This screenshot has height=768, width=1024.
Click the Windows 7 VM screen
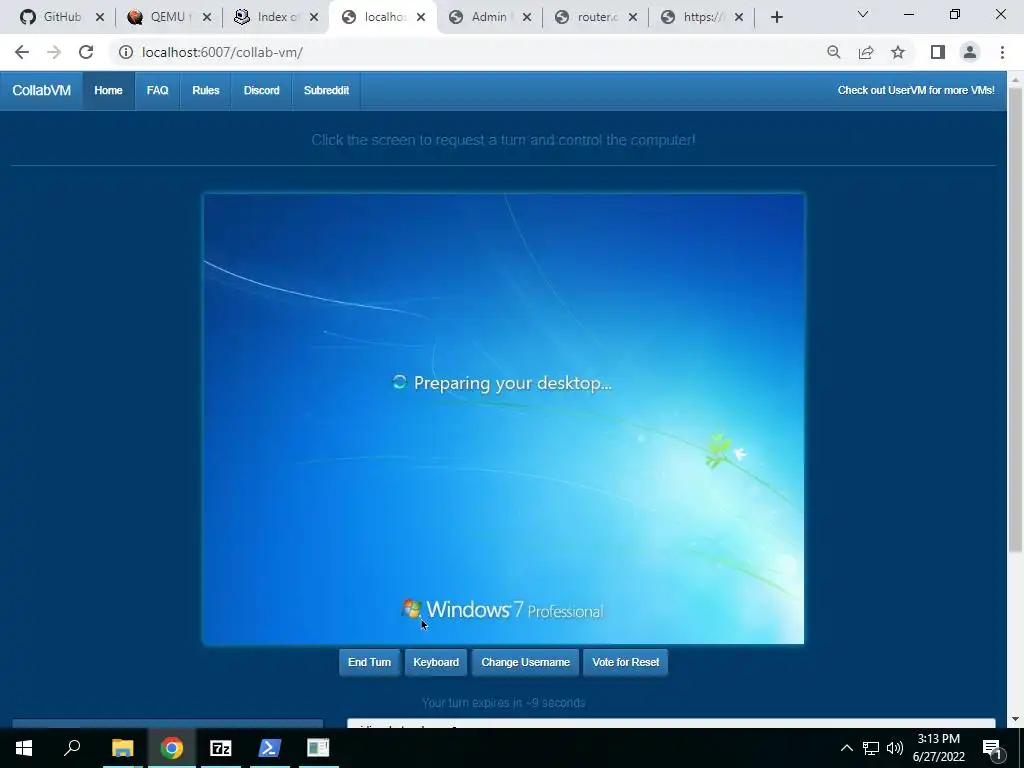pyautogui.click(x=504, y=419)
